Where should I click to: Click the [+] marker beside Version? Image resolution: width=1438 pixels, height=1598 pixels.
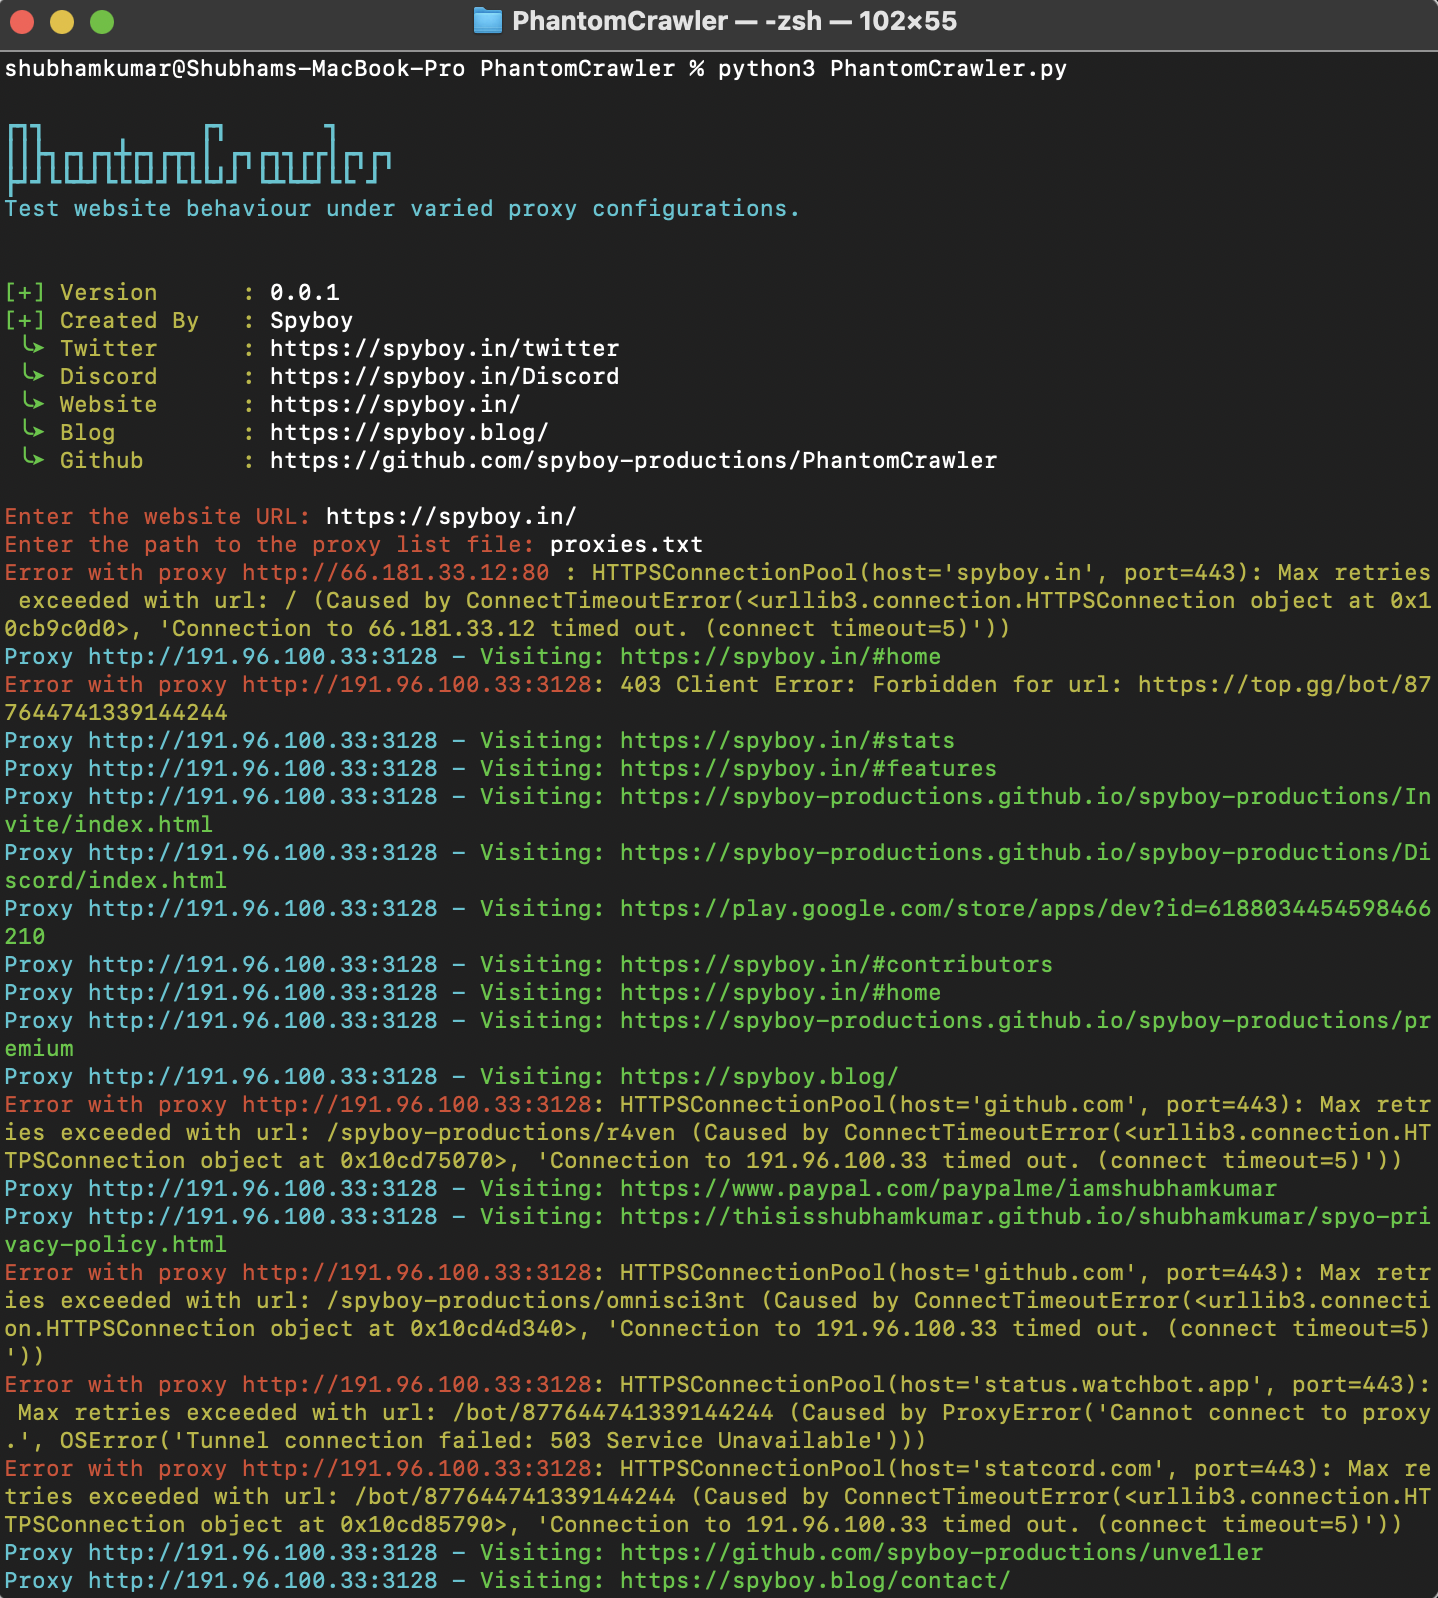[25, 293]
